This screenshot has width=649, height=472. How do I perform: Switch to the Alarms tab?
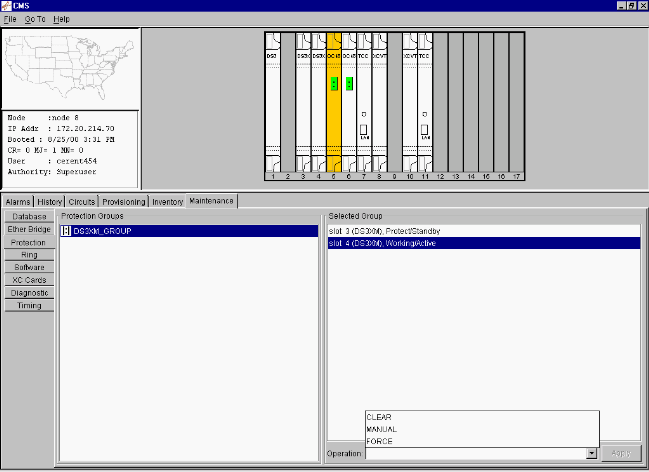(18, 202)
